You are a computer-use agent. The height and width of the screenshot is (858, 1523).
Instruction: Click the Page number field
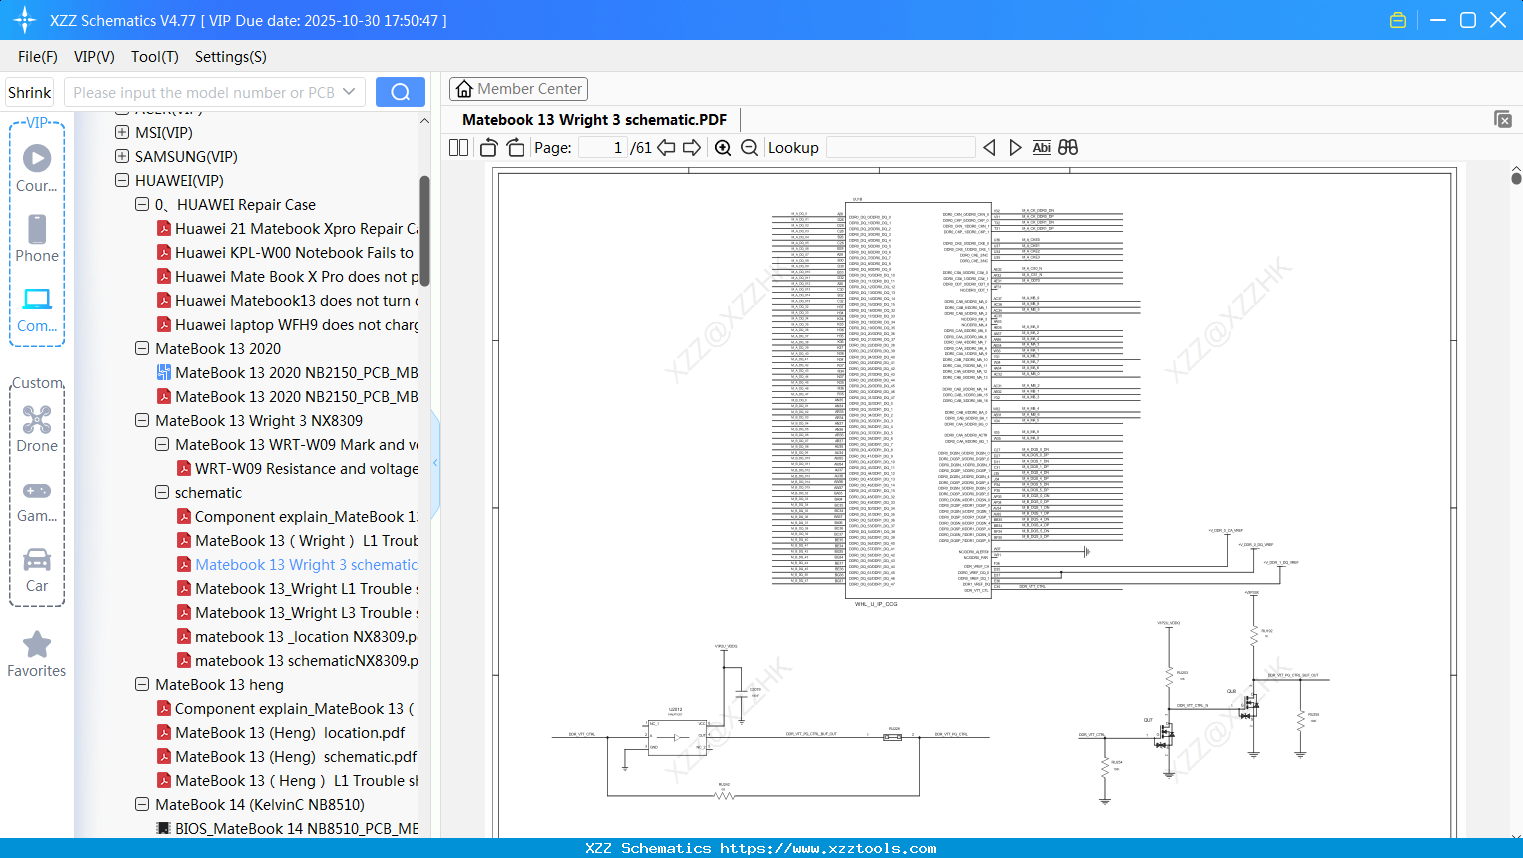pos(603,148)
